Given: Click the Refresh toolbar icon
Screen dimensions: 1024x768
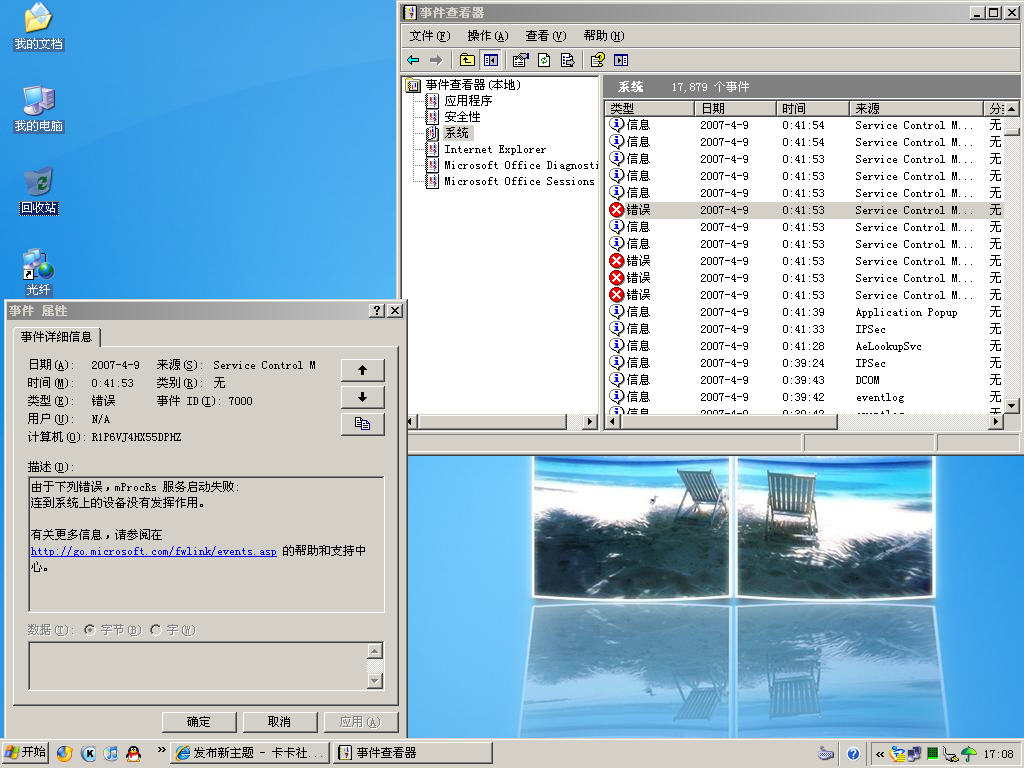Looking at the screenshot, I should (x=544, y=60).
